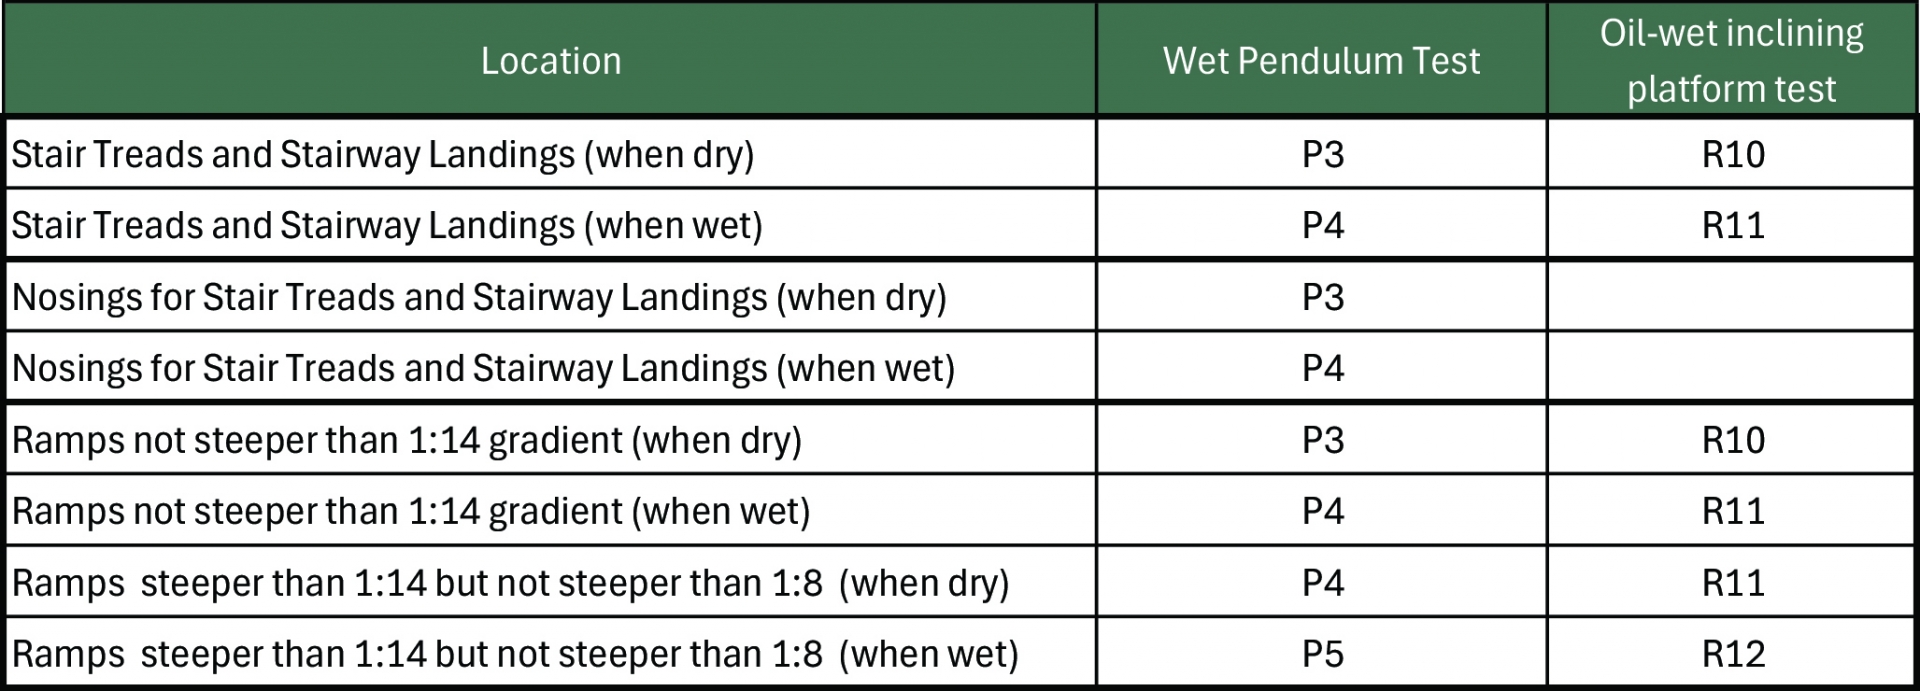Select the P3 value for dry stair treads
Viewport: 1920px width, 691px height.
[x=1322, y=155]
